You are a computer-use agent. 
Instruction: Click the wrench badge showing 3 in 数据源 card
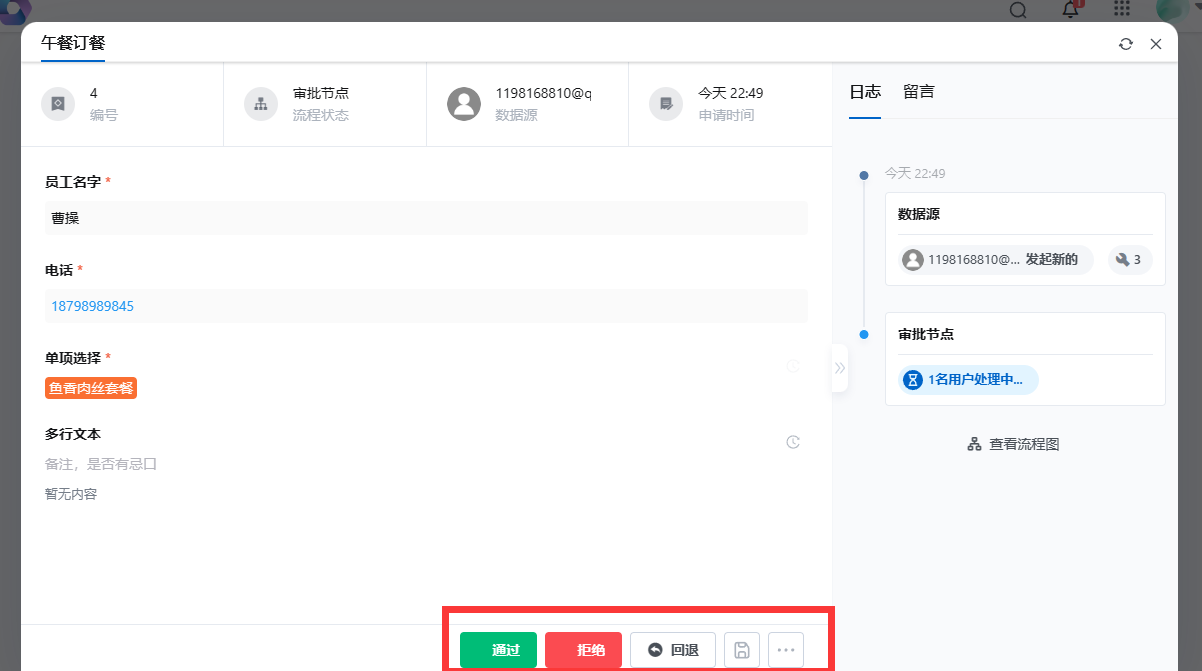point(1129,259)
